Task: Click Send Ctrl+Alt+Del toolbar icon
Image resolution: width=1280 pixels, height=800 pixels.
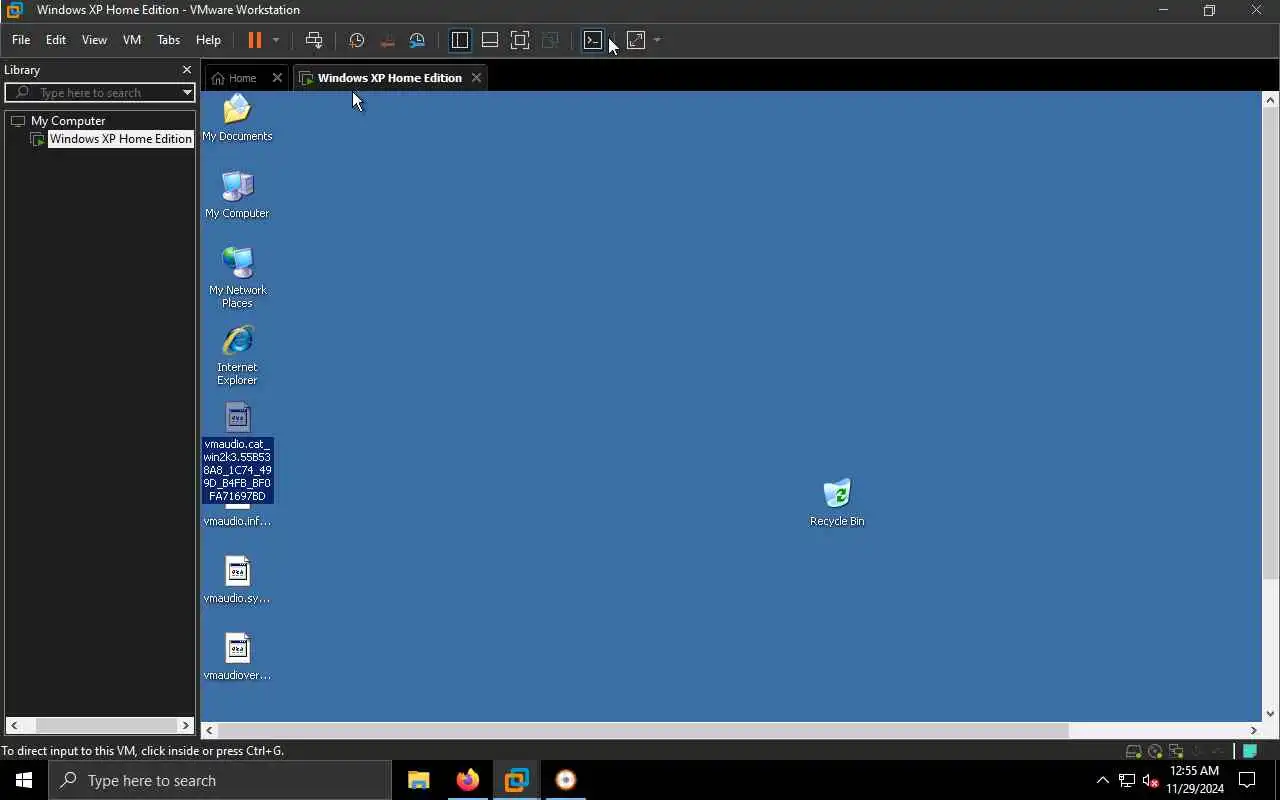Action: (314, 40)
